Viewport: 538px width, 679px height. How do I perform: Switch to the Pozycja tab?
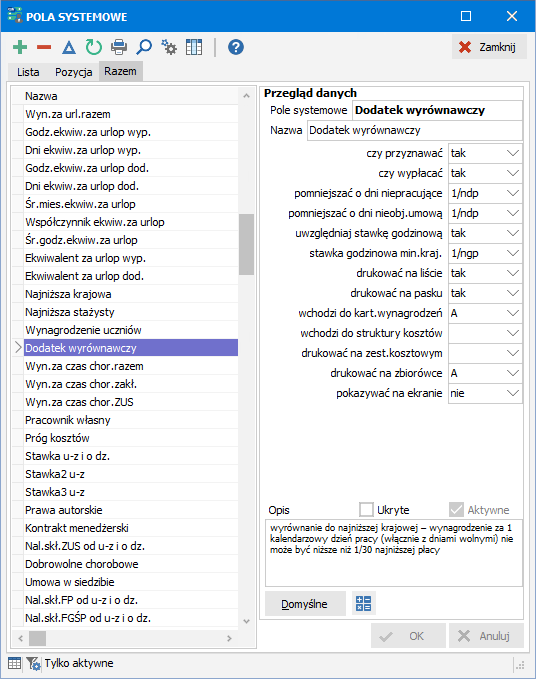74,72
